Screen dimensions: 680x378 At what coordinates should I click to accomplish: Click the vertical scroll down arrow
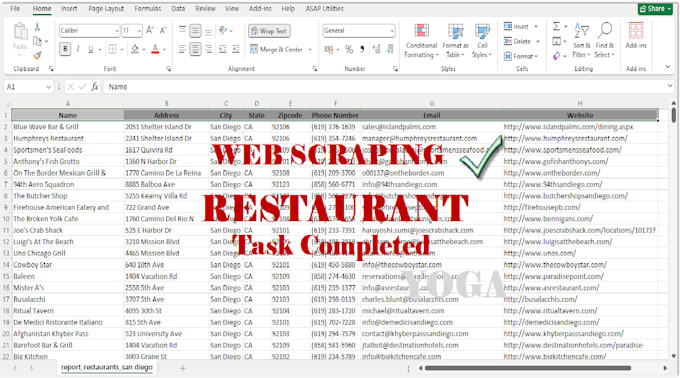click(673, 356)
